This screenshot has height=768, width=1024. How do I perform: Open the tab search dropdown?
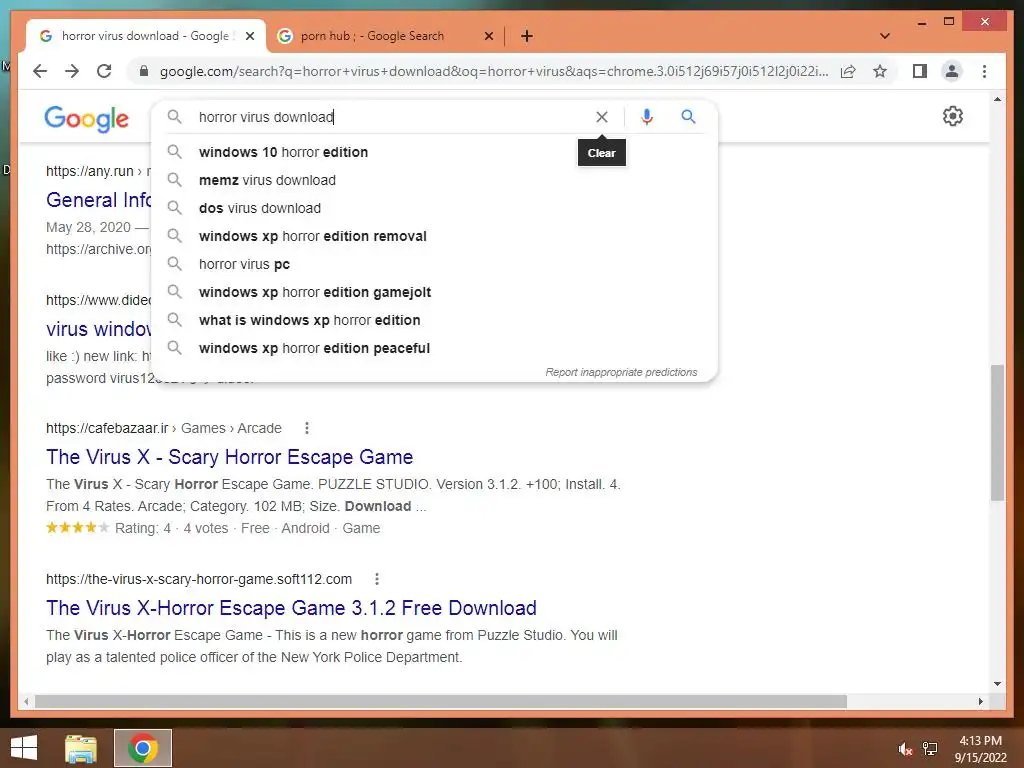[x=885, y=36]
